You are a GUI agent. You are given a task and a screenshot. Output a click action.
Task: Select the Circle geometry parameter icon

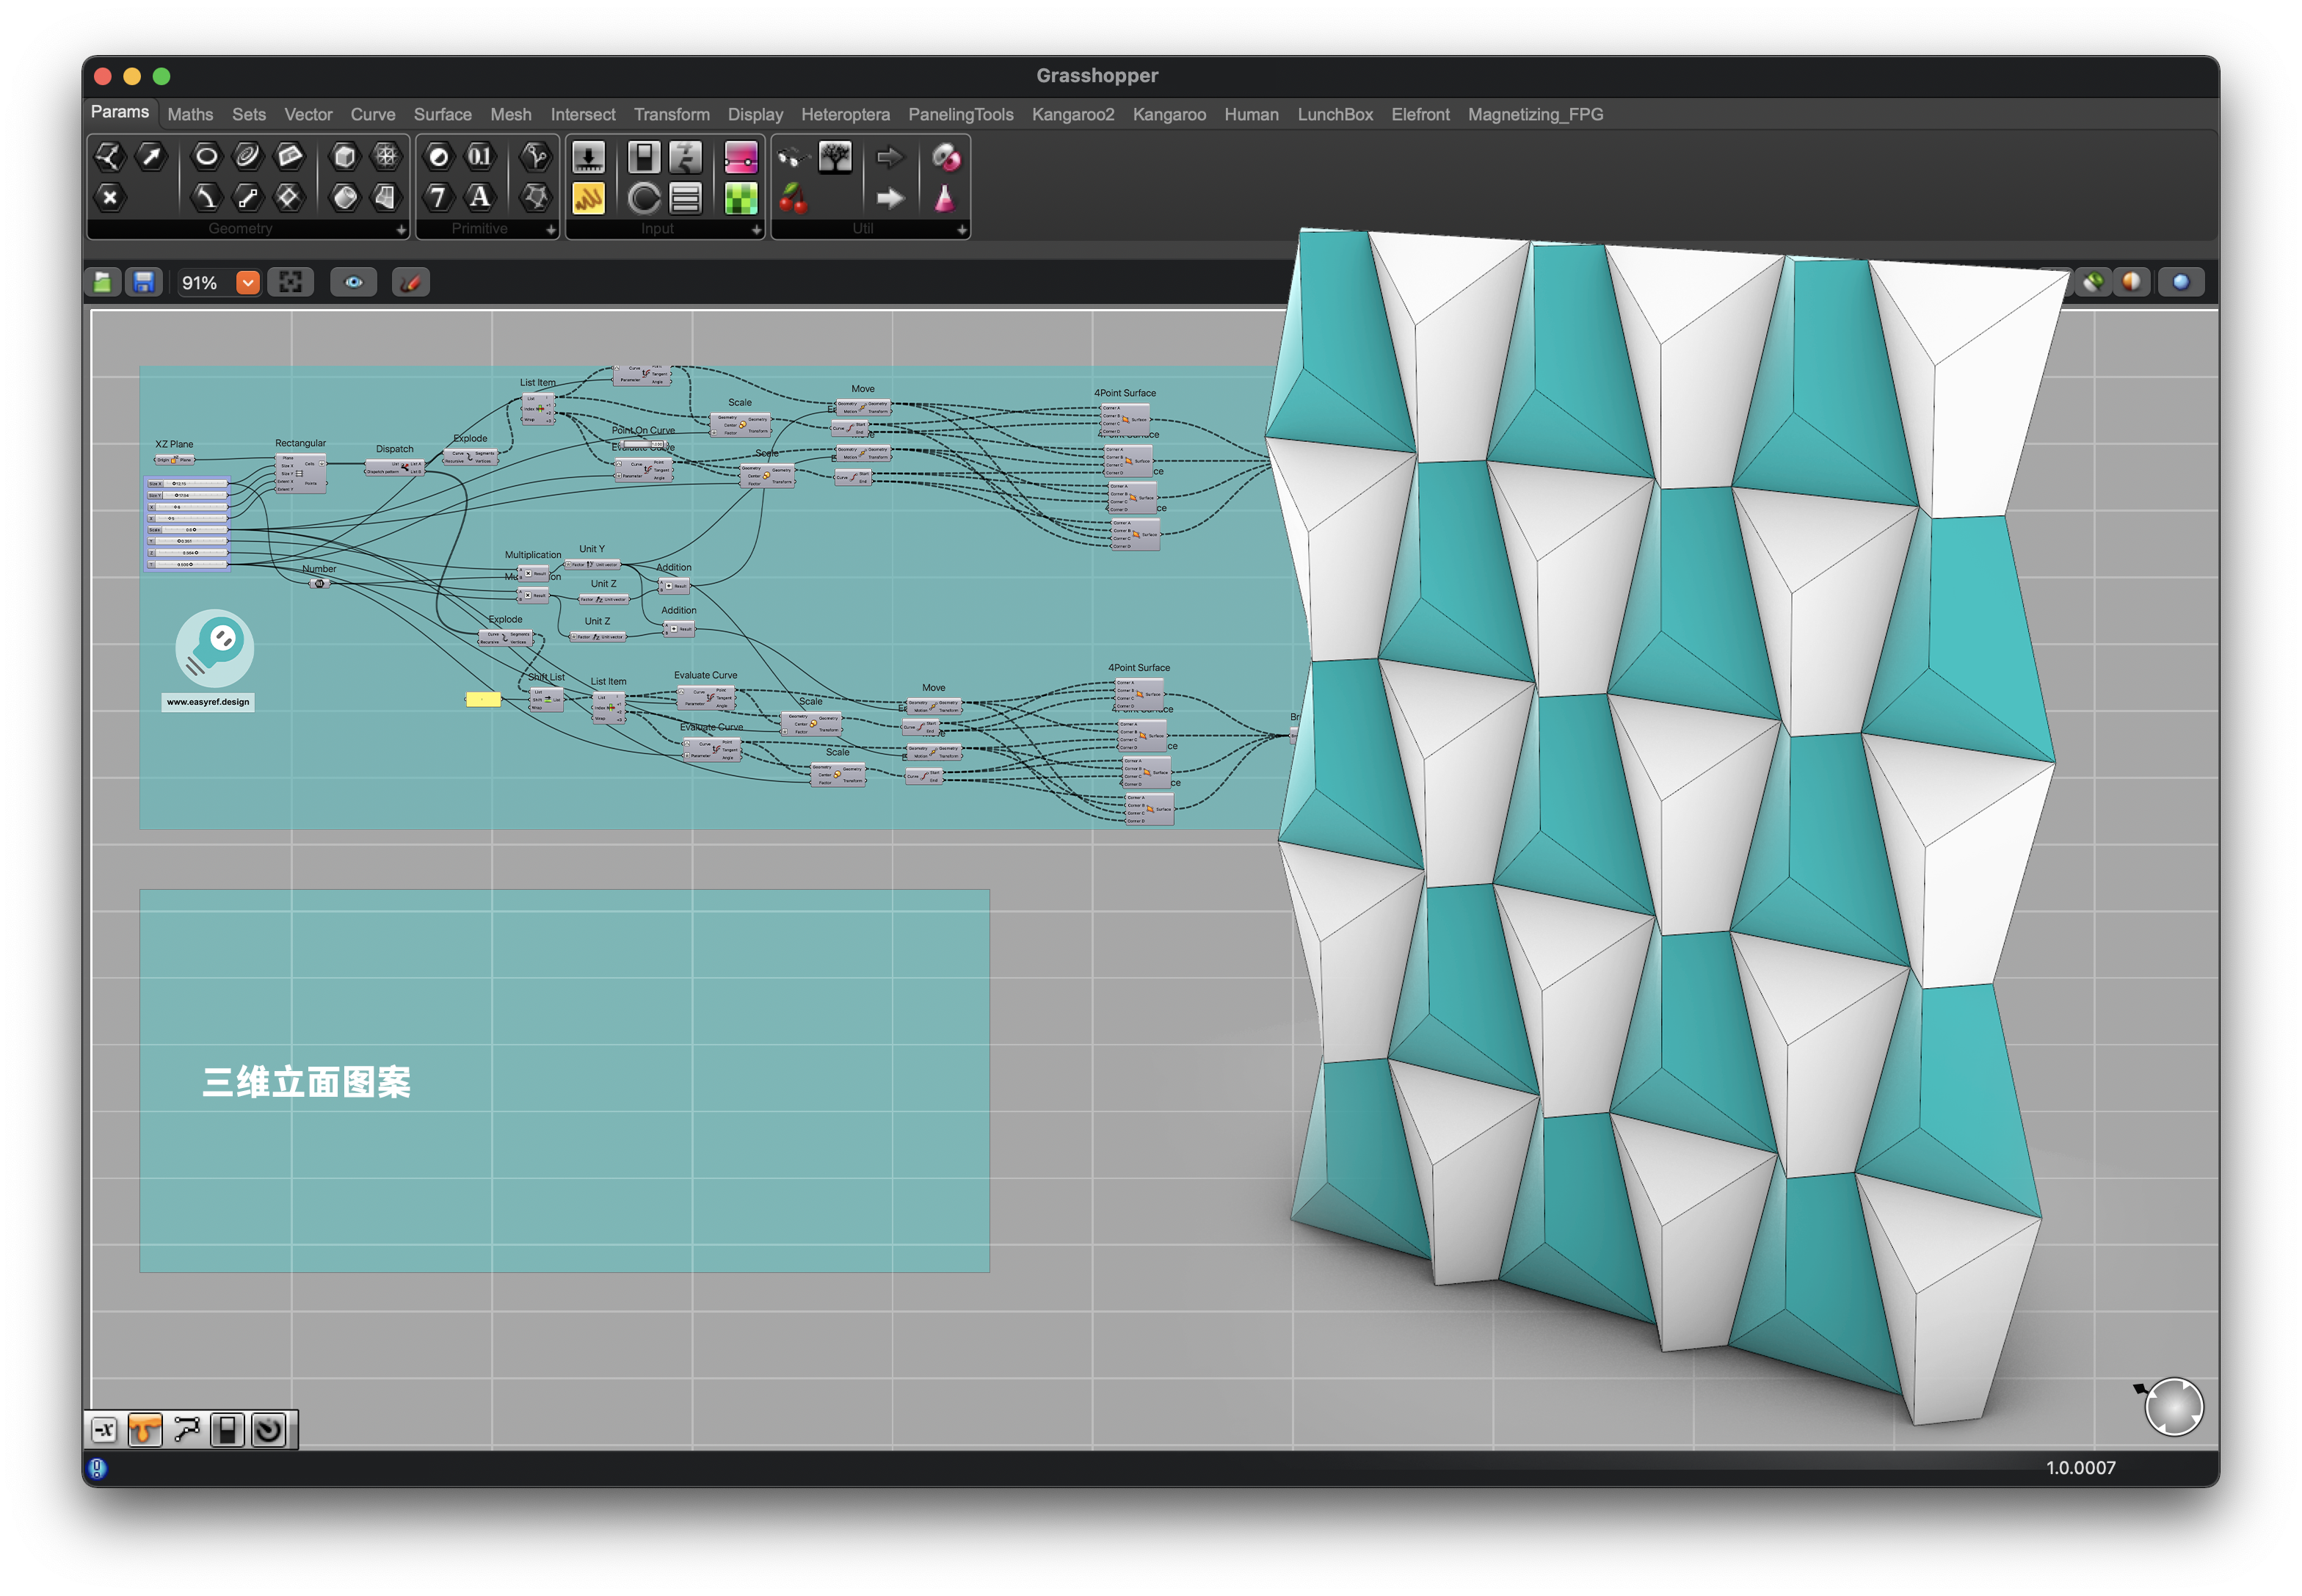[x=206, y=156]
